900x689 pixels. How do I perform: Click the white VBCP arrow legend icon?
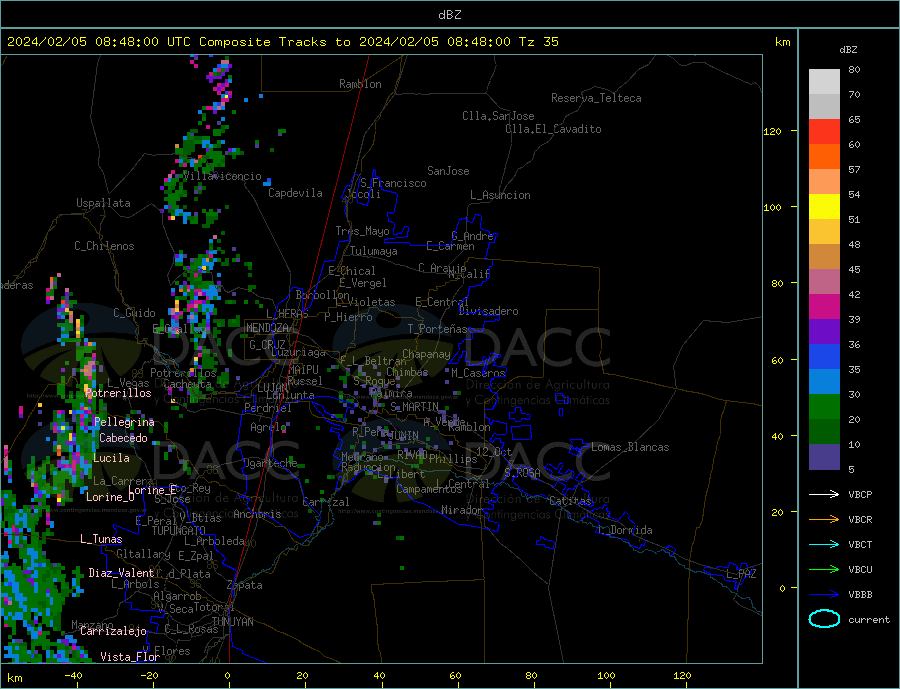[x=824, y=494]
